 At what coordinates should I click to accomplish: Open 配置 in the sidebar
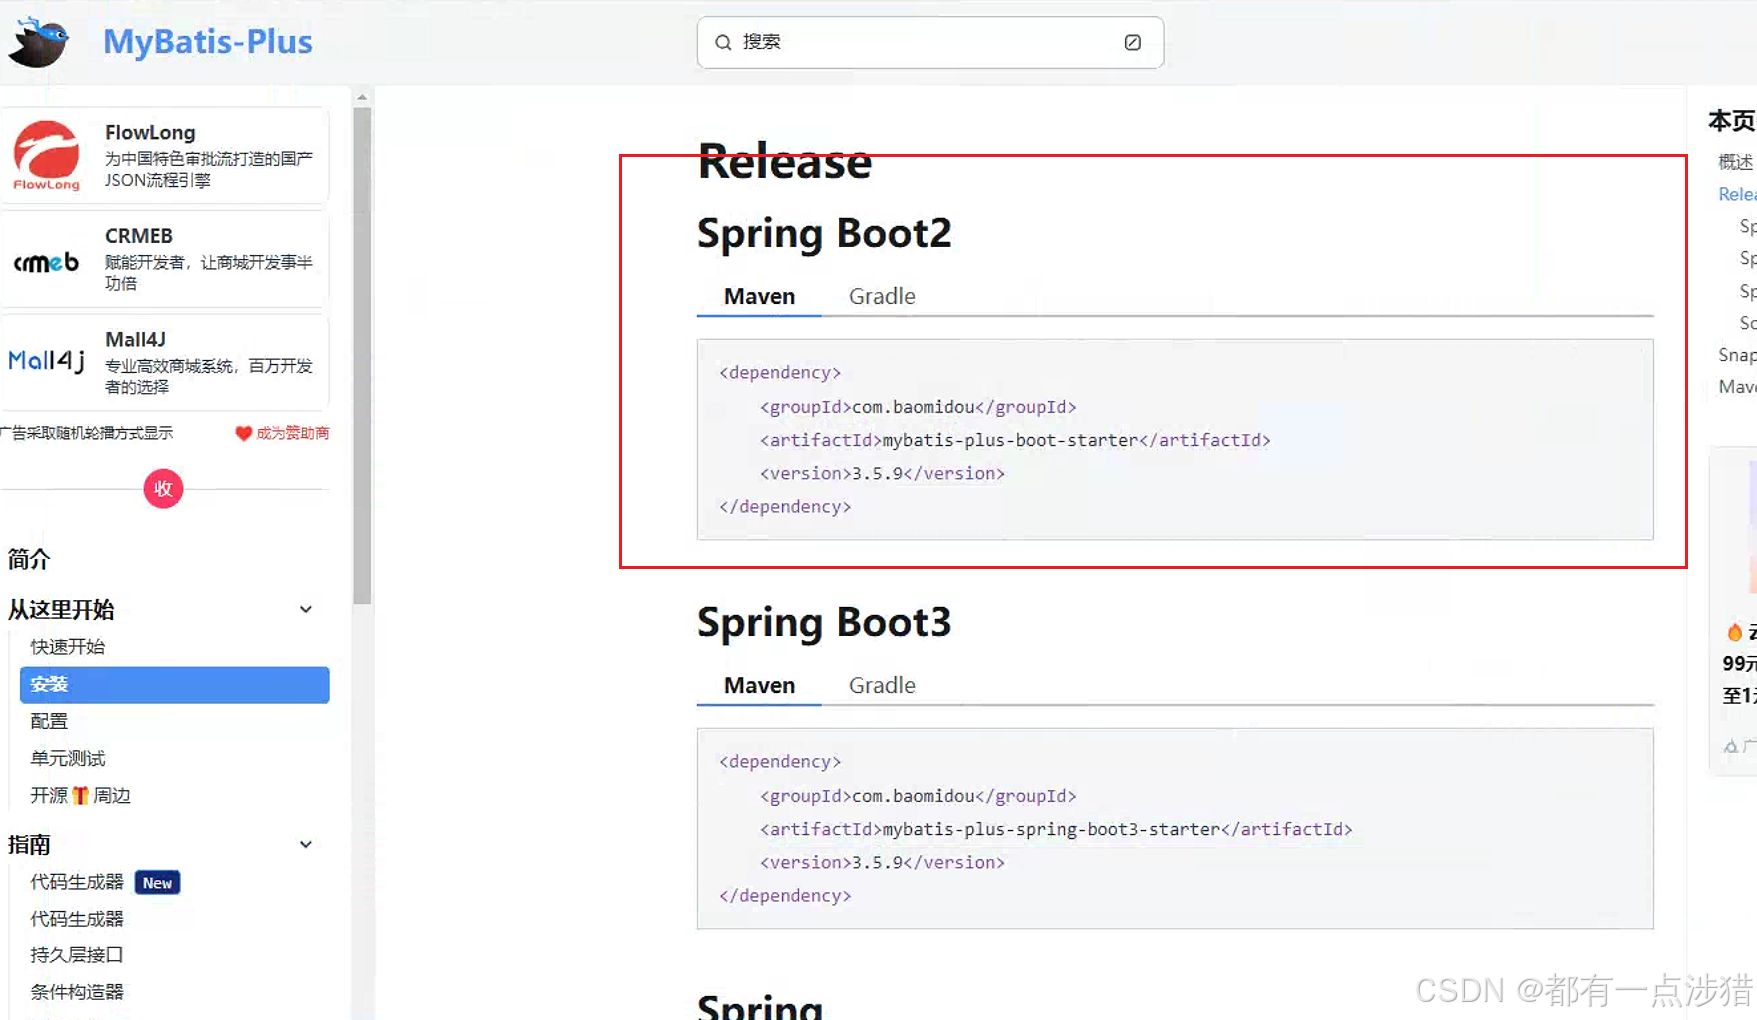tap(49, 721)
